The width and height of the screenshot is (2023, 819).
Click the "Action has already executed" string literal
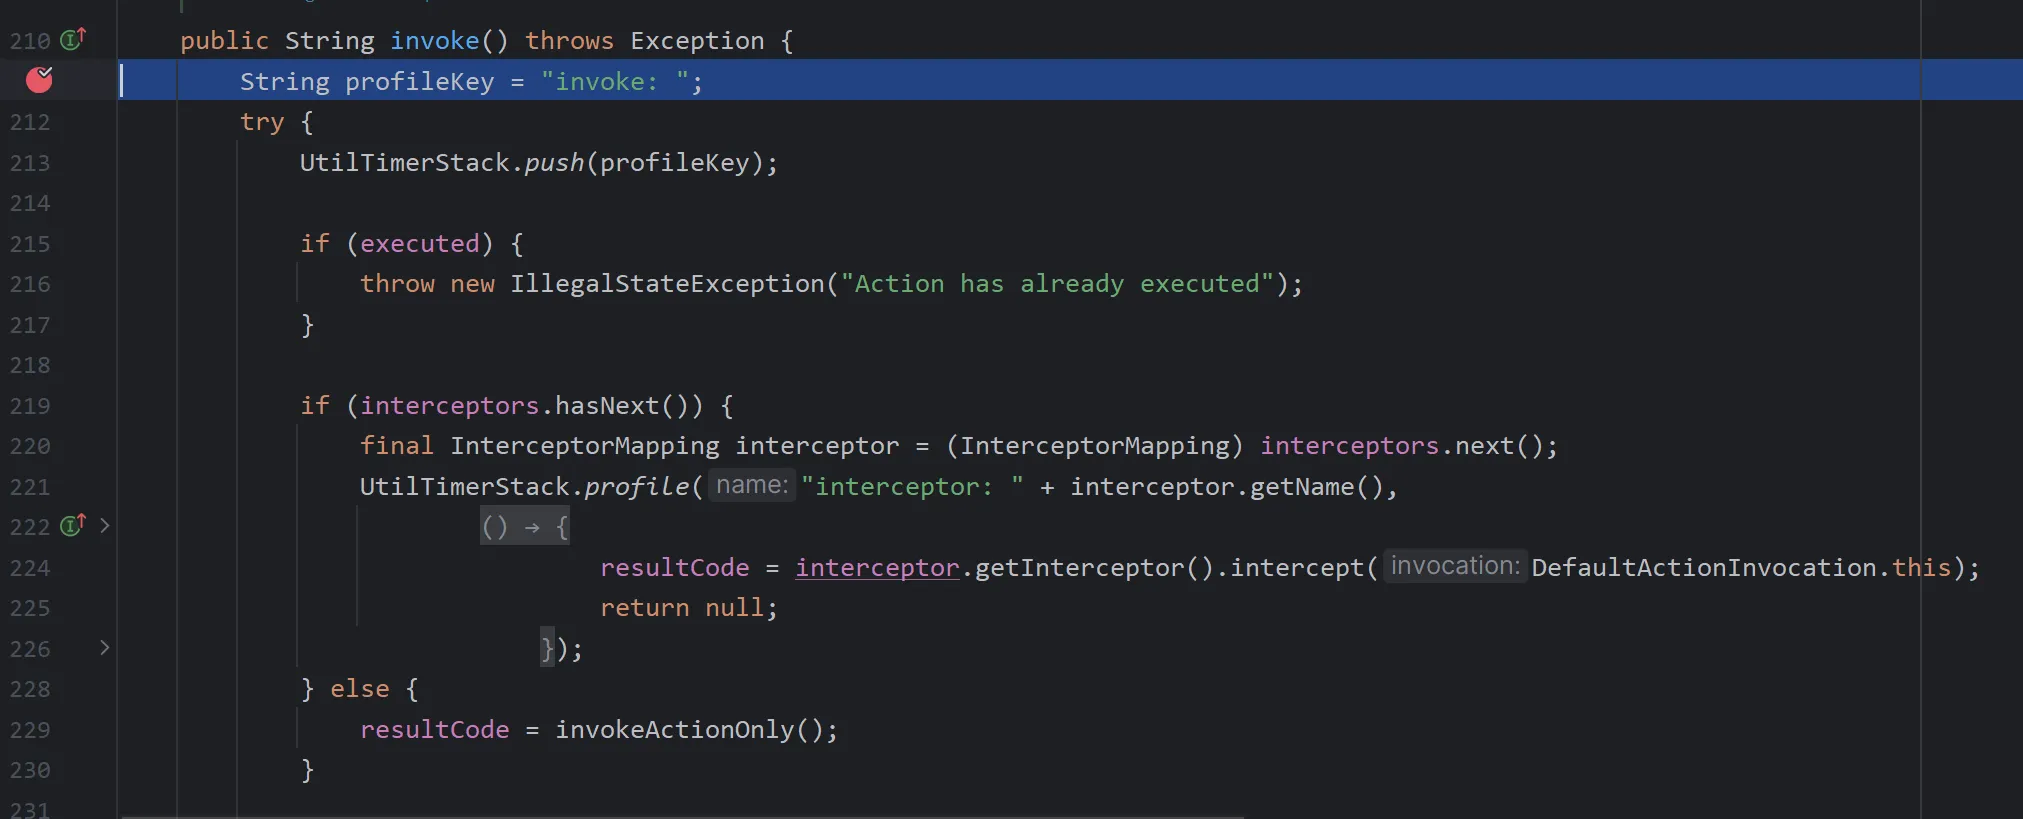[x=1057, y=284]
